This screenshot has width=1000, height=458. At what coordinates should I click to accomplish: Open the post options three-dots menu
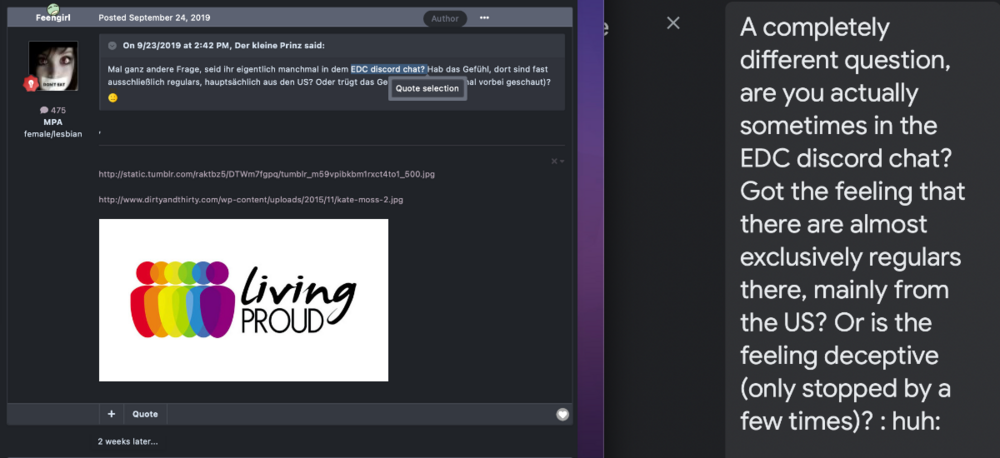click(x=484, y=18)
